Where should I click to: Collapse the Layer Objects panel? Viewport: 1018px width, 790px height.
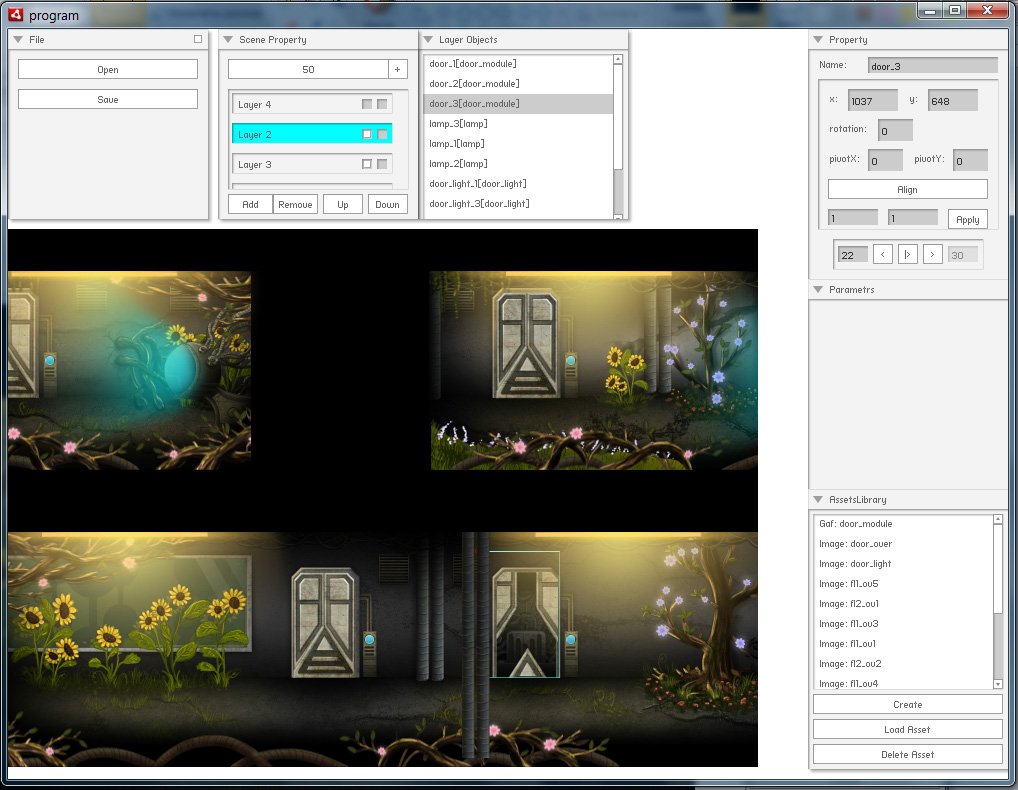click(428, 40)
